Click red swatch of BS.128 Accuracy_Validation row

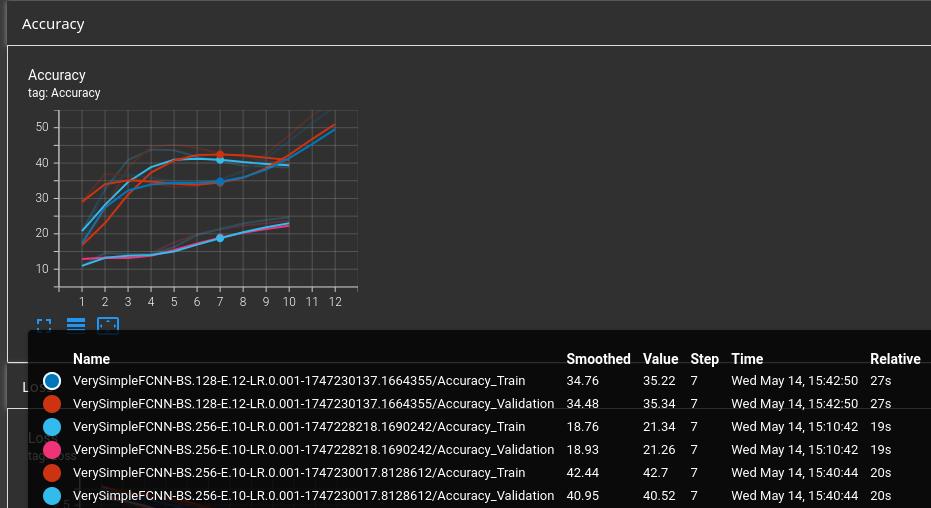point(52,404)
